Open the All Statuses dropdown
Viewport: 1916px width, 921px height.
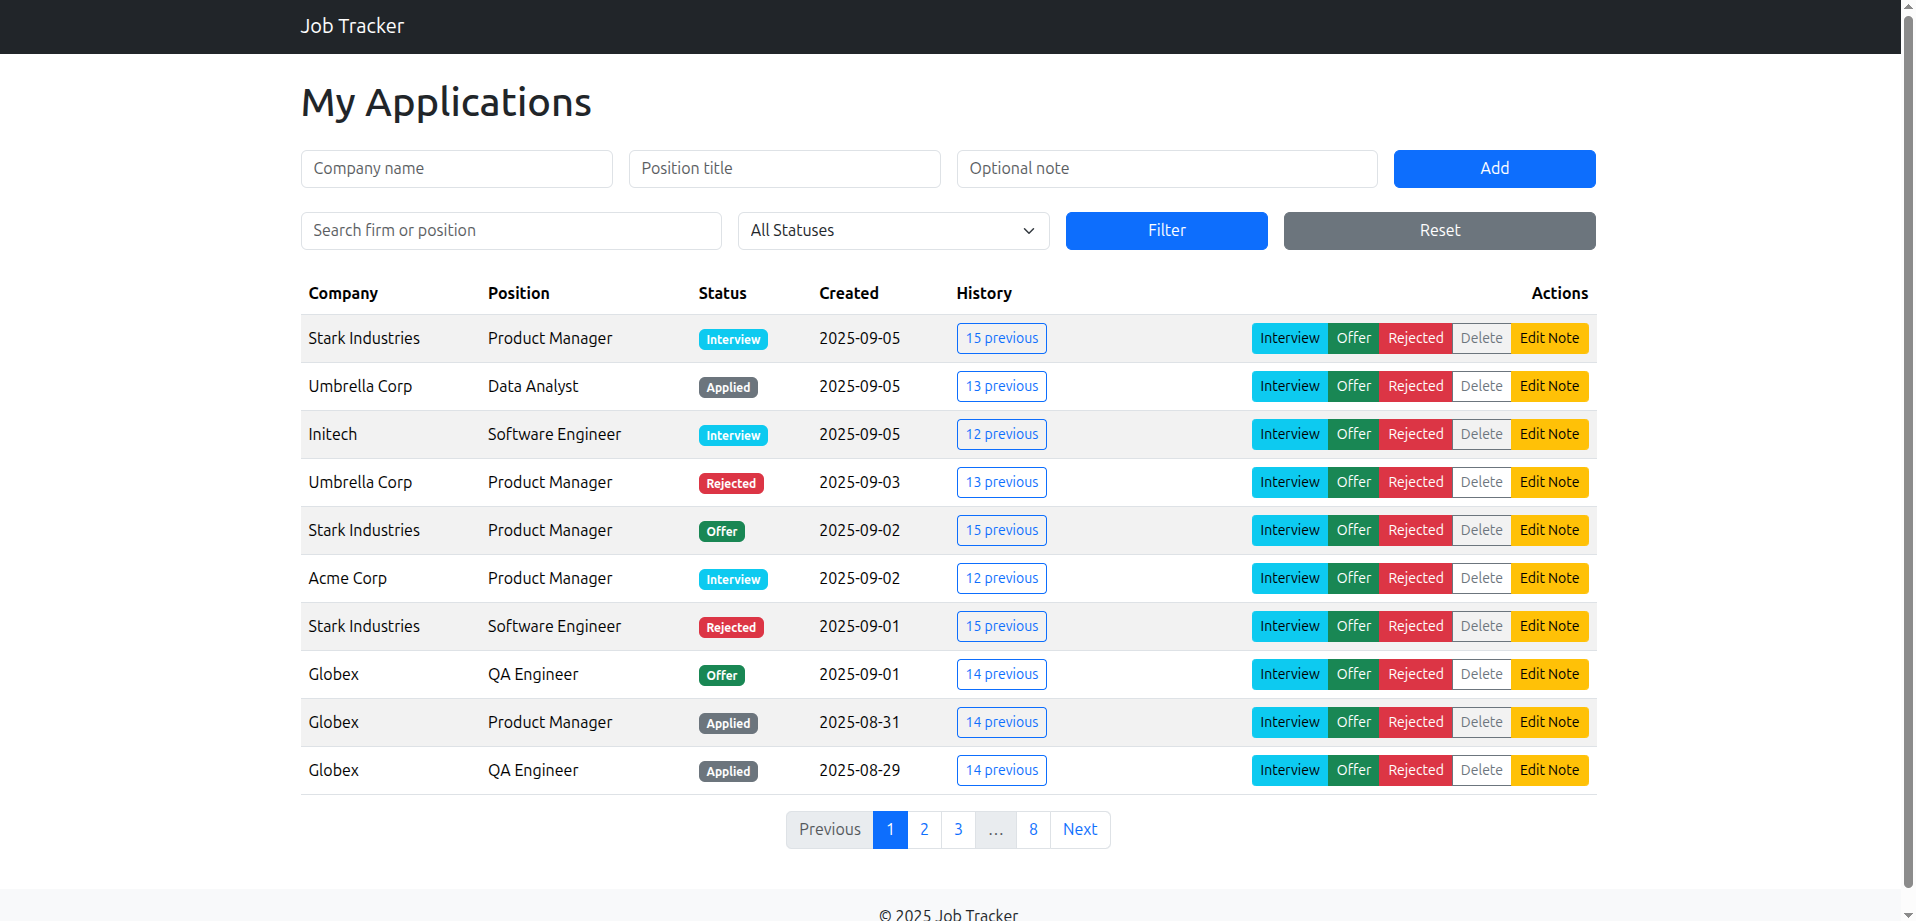coord(893,230)
